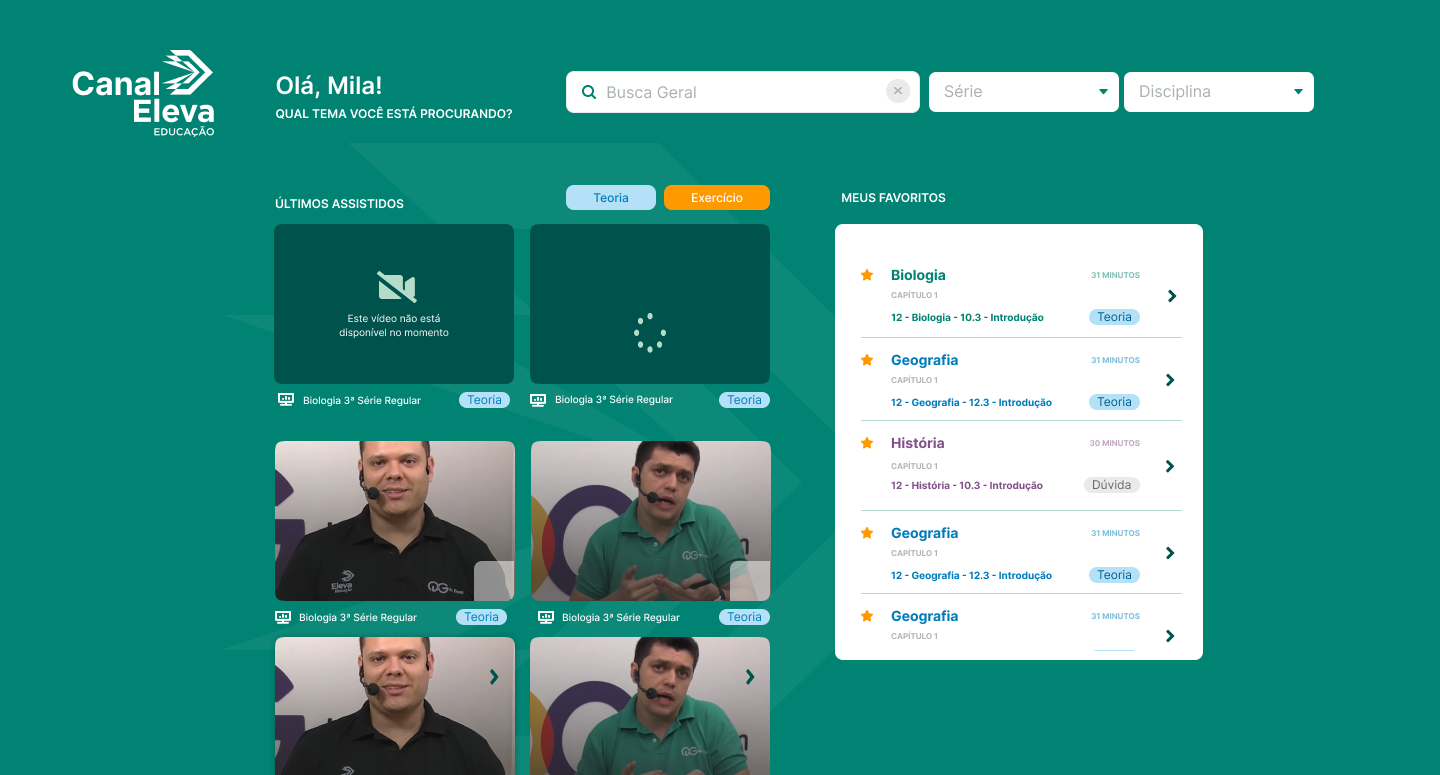Click the Teoria badge below the black-shirt teacher video

481,617
